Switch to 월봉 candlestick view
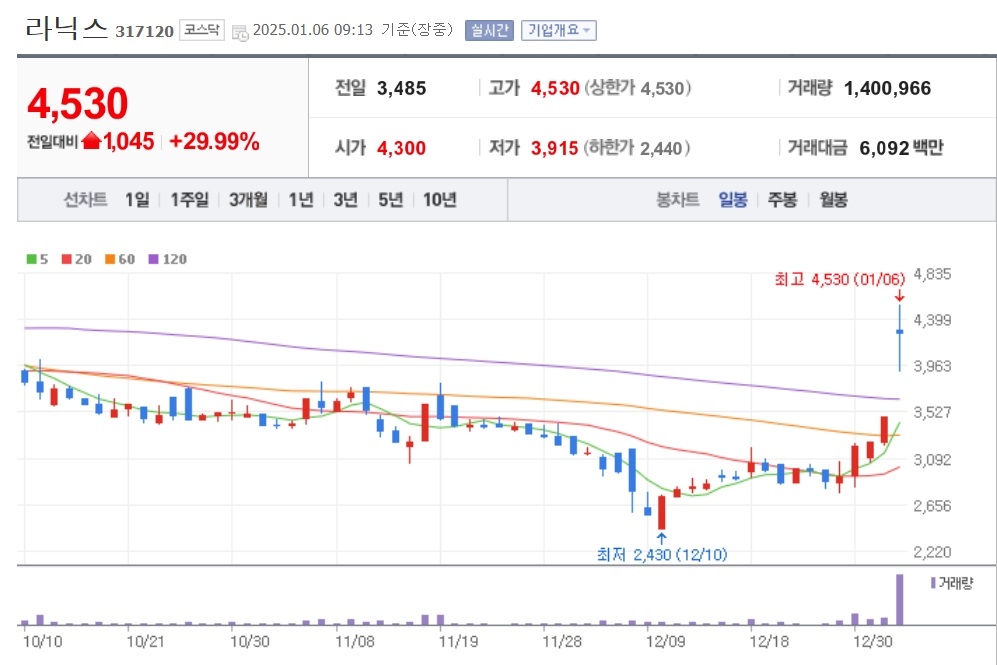Image resolution: width=997 pixels, height=665 pixels. click(x=833, y=200)
